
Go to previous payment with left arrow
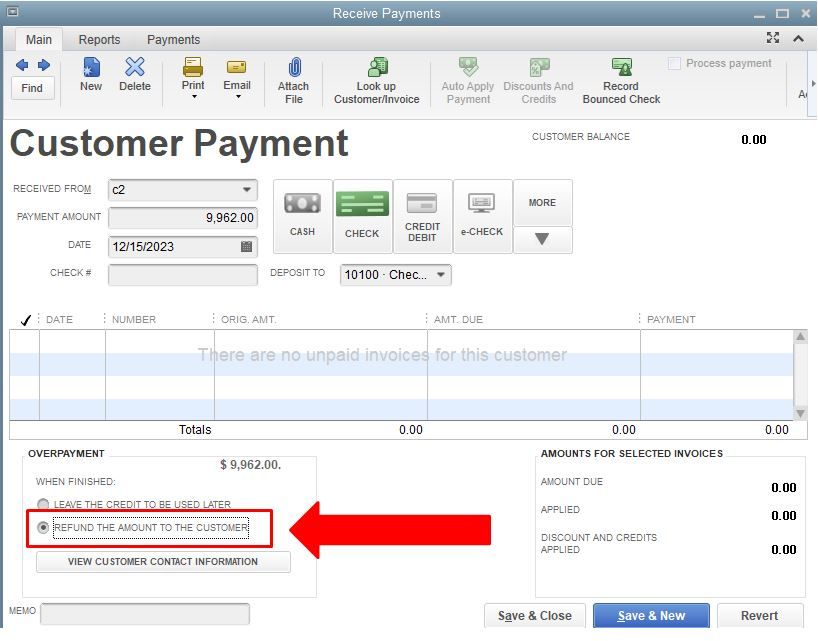pos(22,65)
